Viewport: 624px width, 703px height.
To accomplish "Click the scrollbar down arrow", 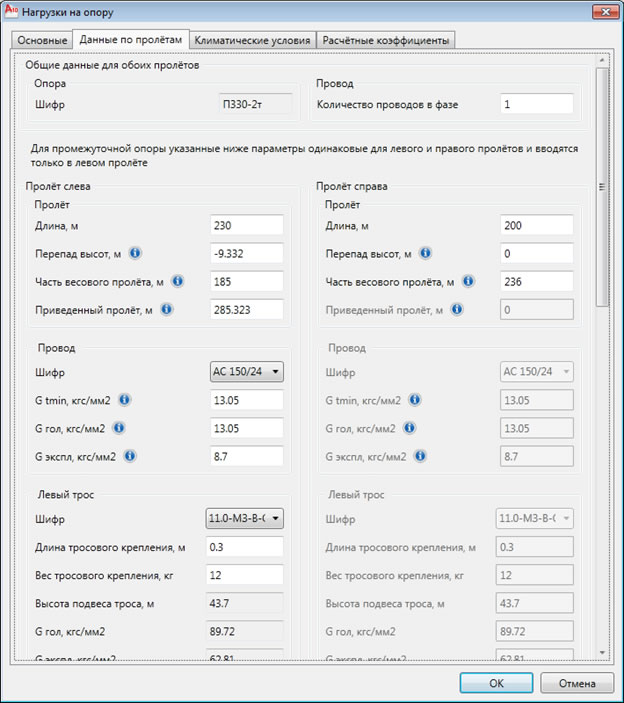I will point(602,652).
